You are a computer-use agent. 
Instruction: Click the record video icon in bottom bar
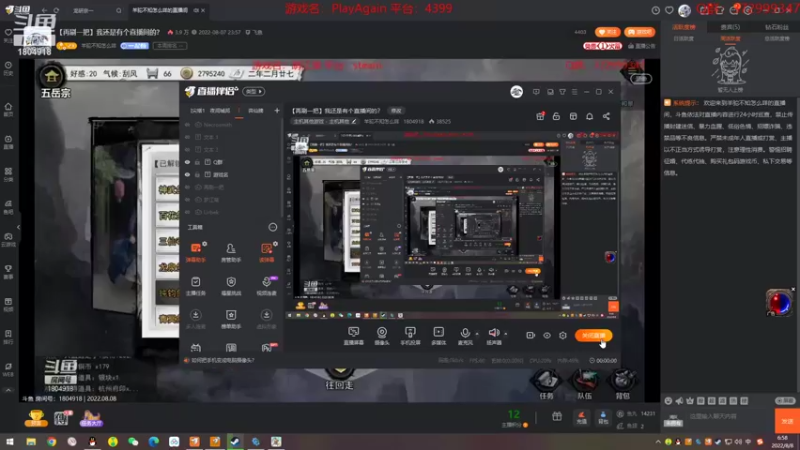point(530,335)
